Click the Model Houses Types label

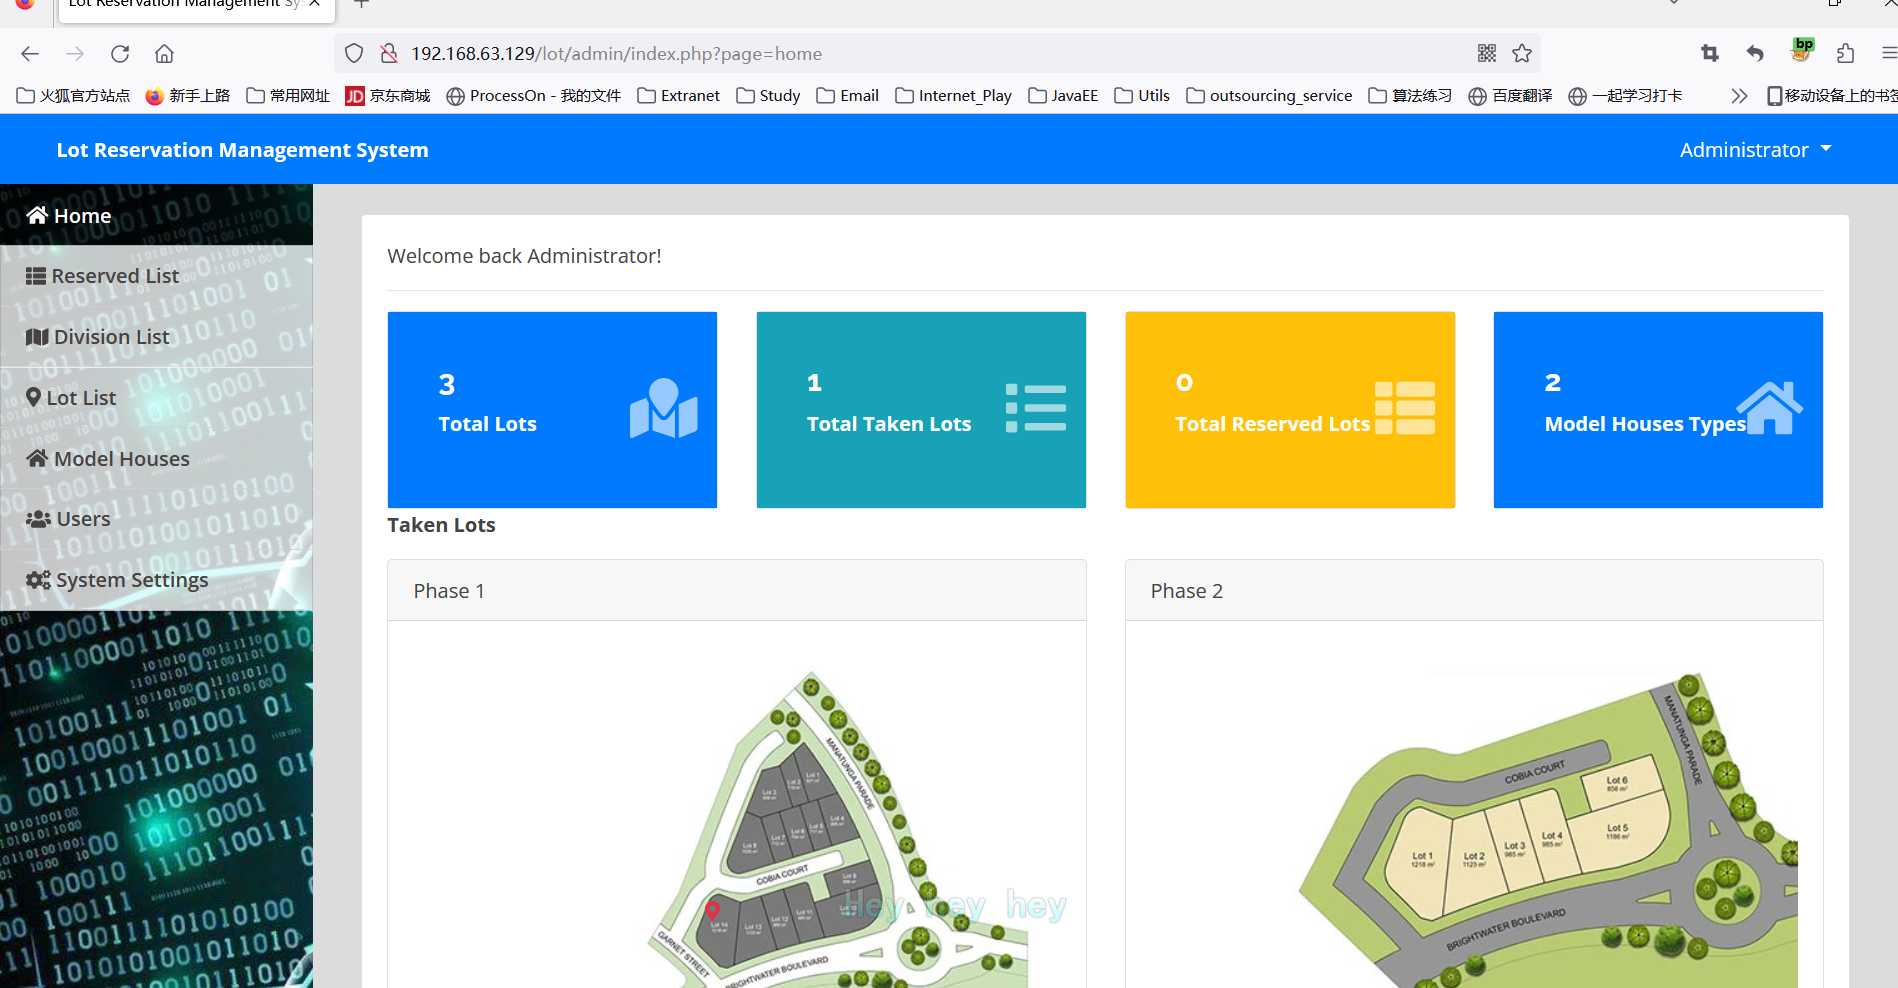pos(1645,424)
